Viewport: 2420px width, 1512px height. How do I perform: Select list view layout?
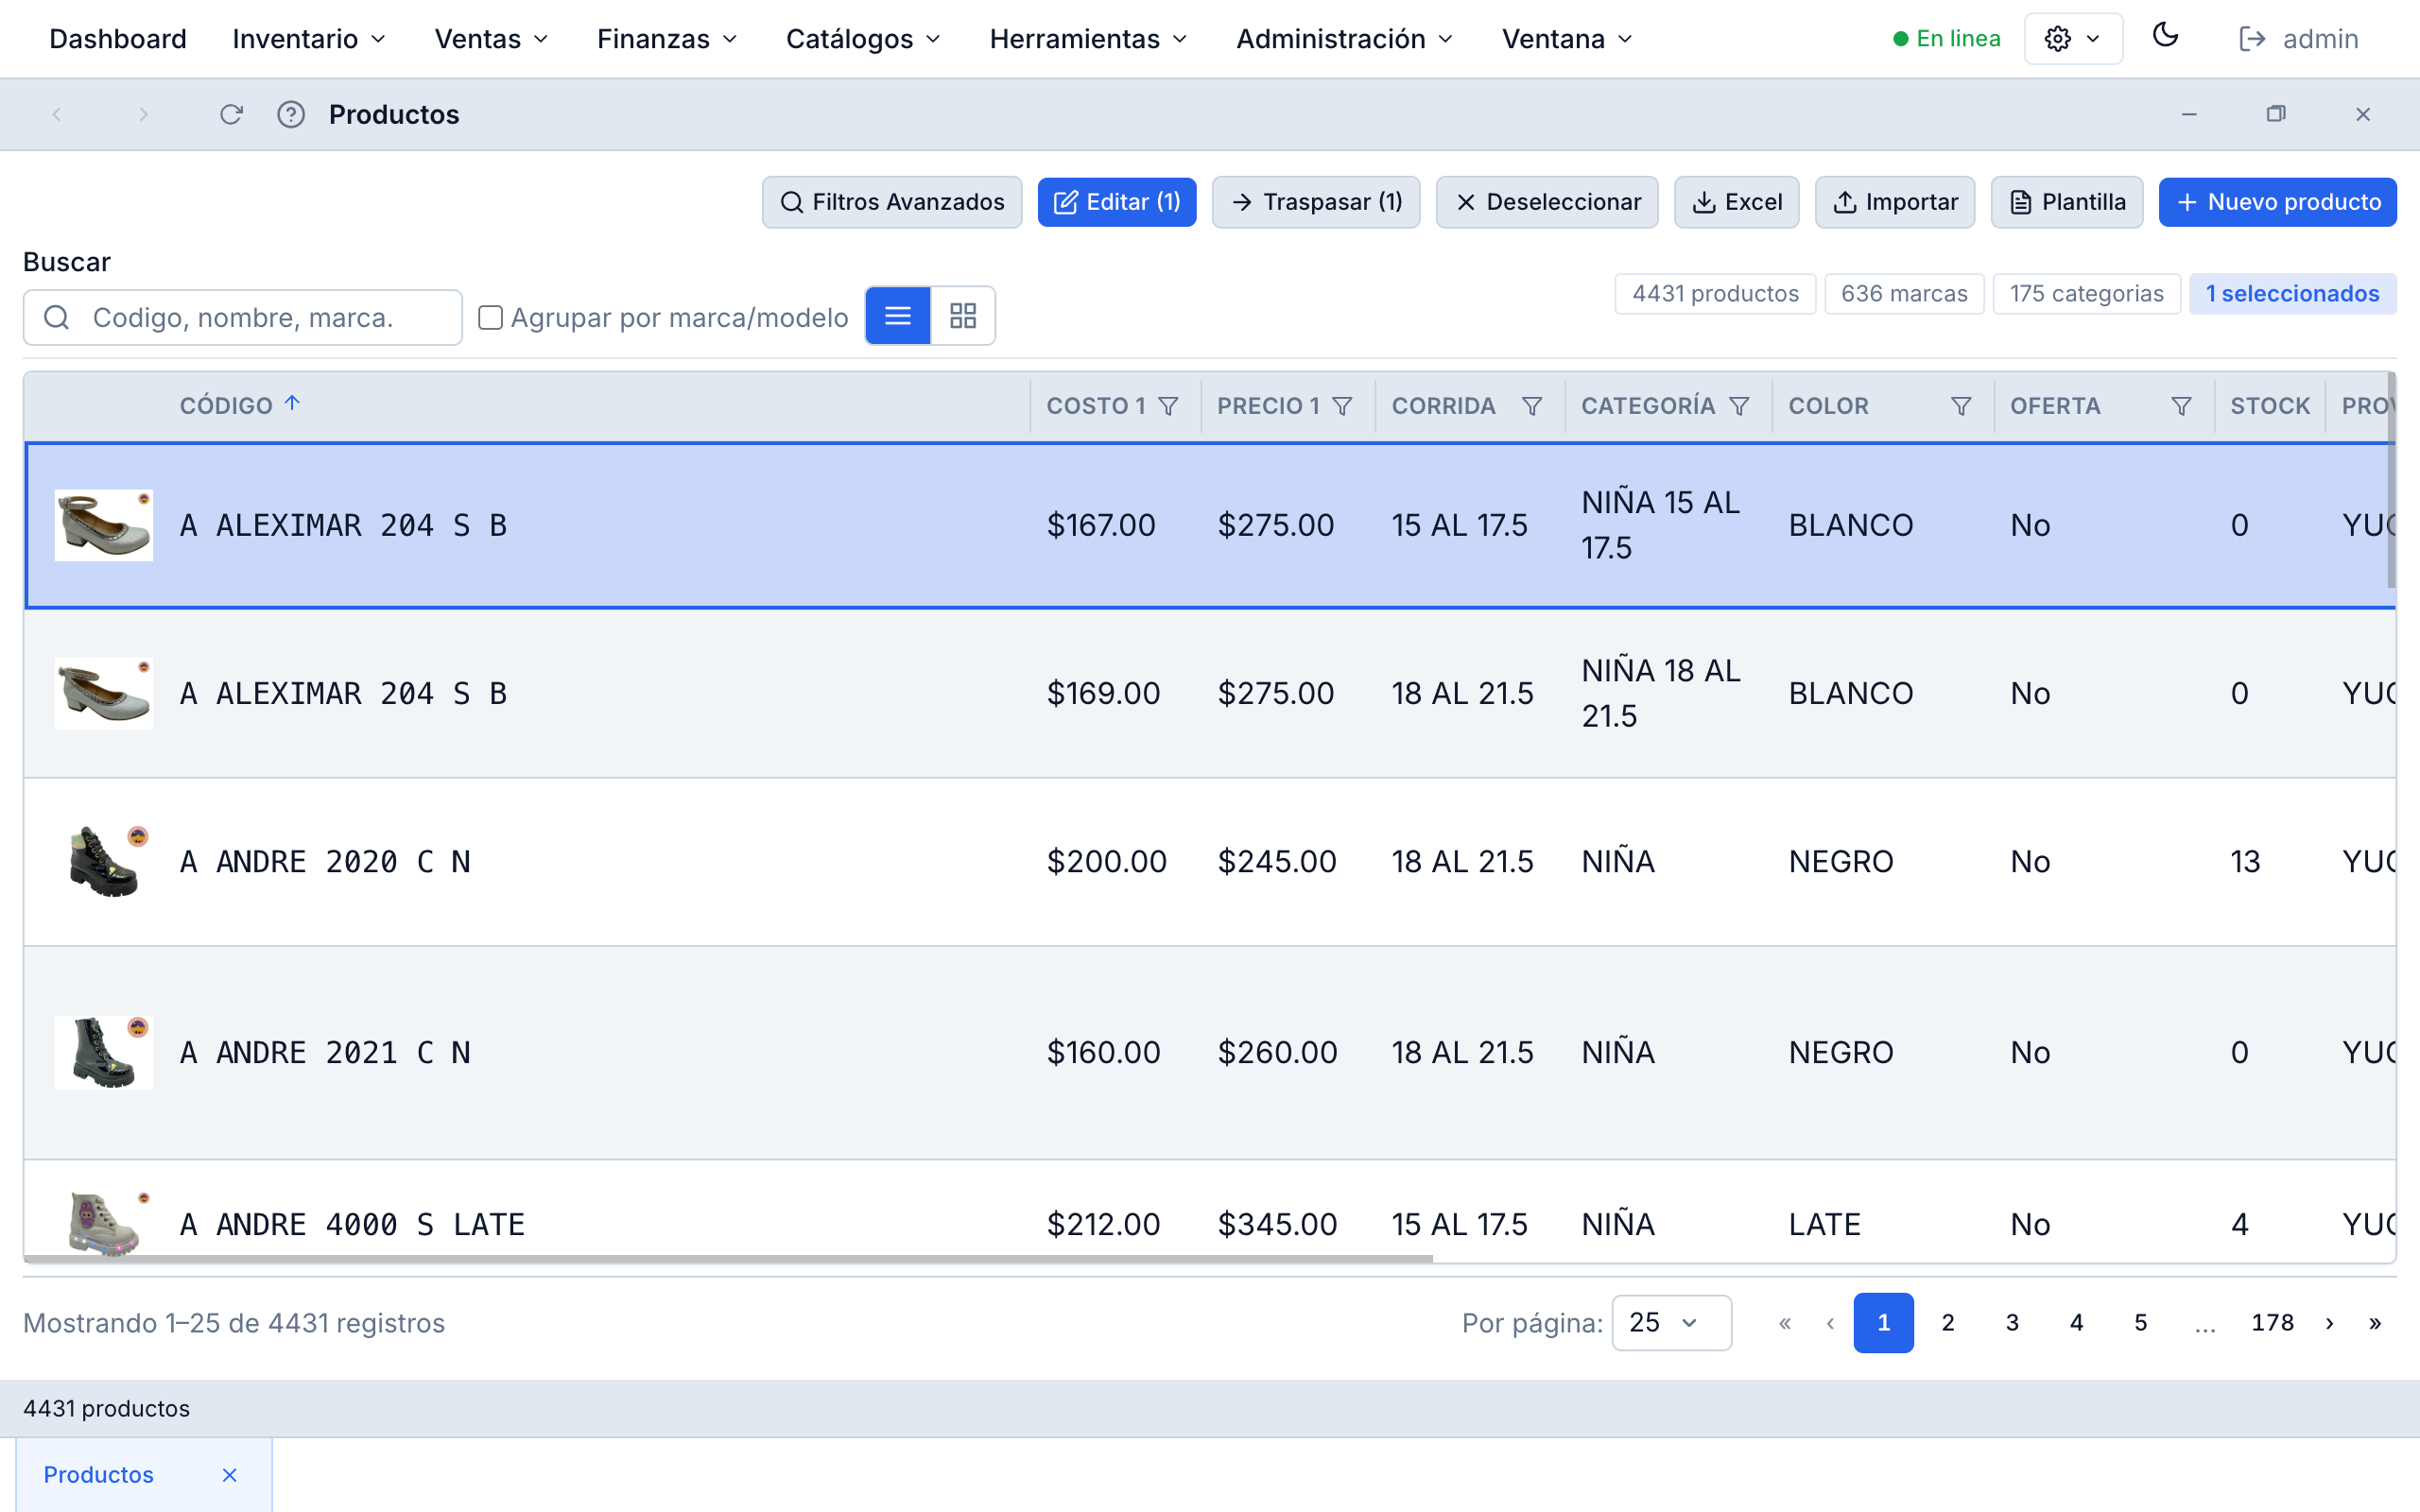896,315
